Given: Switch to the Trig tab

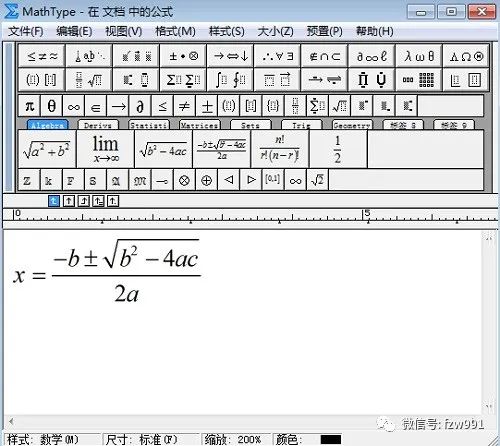Looking at the screenshot, I should pyautogui.click(x=302, y=125).
